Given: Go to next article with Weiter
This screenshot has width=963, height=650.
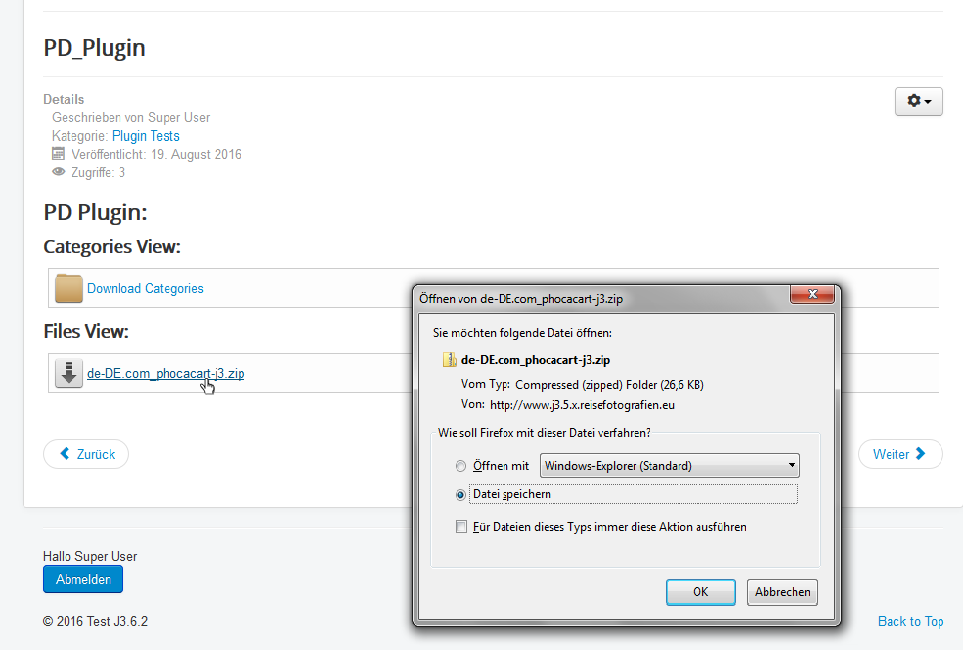Looking at the screenshot, I should tap(900, 454).
